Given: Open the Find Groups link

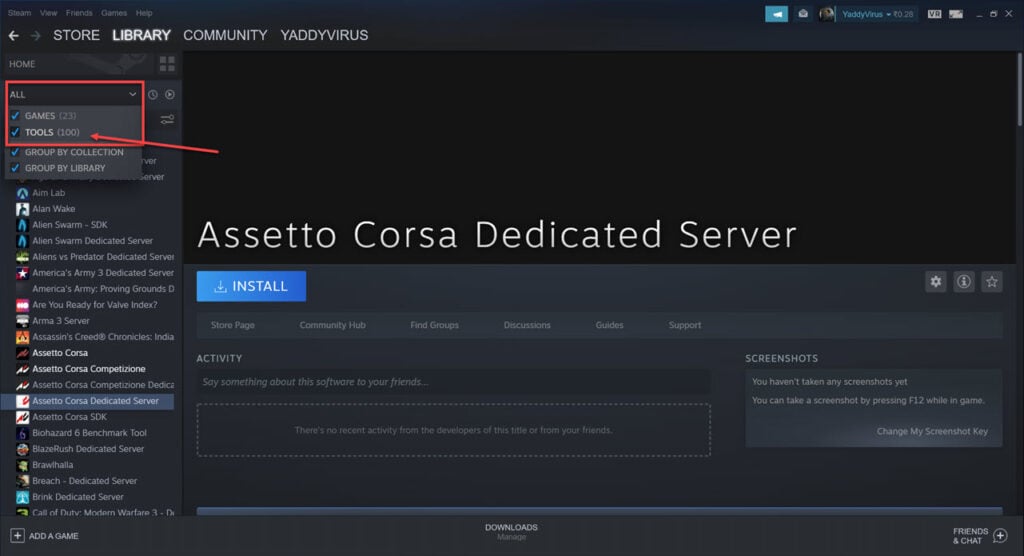Looking at the screenshot, I should [434, 325].
